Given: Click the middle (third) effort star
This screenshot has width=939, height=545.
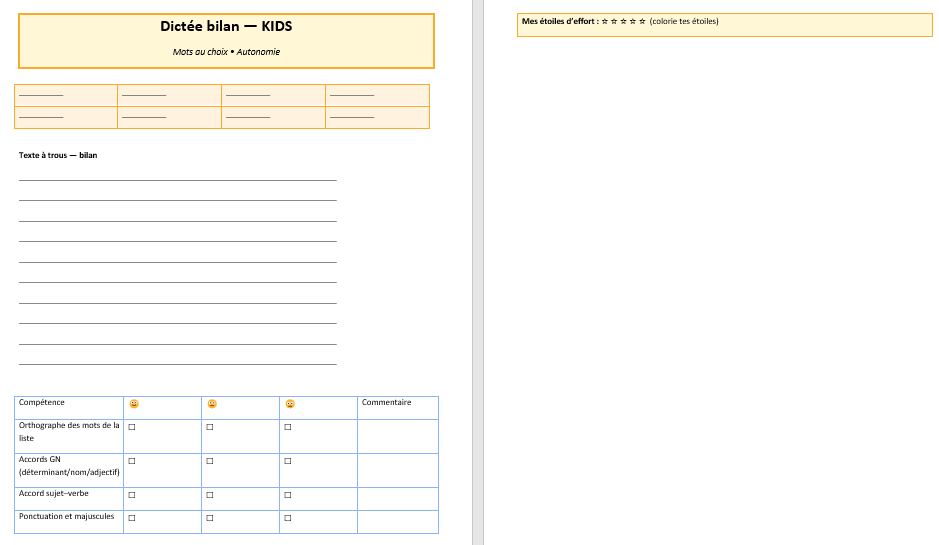Looking at the screenshot, I should (623, 21).
